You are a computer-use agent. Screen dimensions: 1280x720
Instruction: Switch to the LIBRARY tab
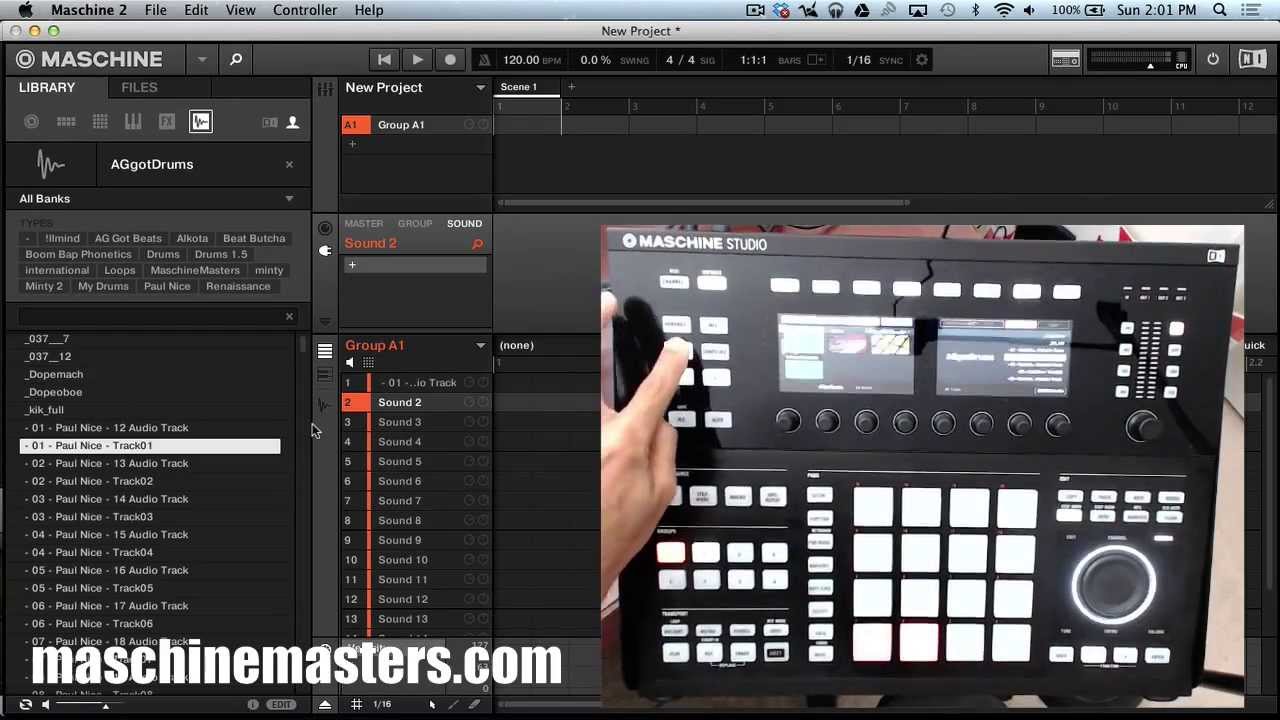coord(47,88)
